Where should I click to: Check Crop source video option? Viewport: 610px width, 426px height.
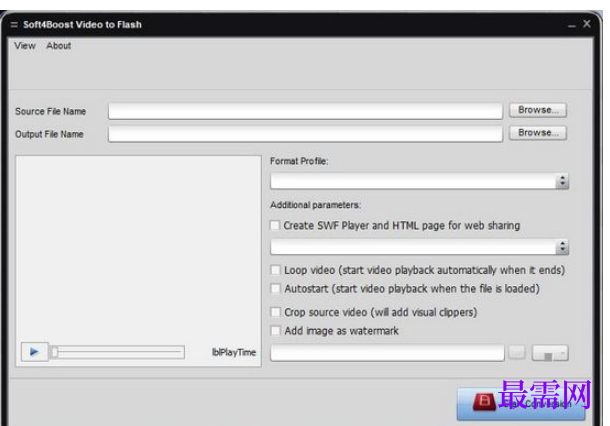point(275,312)
